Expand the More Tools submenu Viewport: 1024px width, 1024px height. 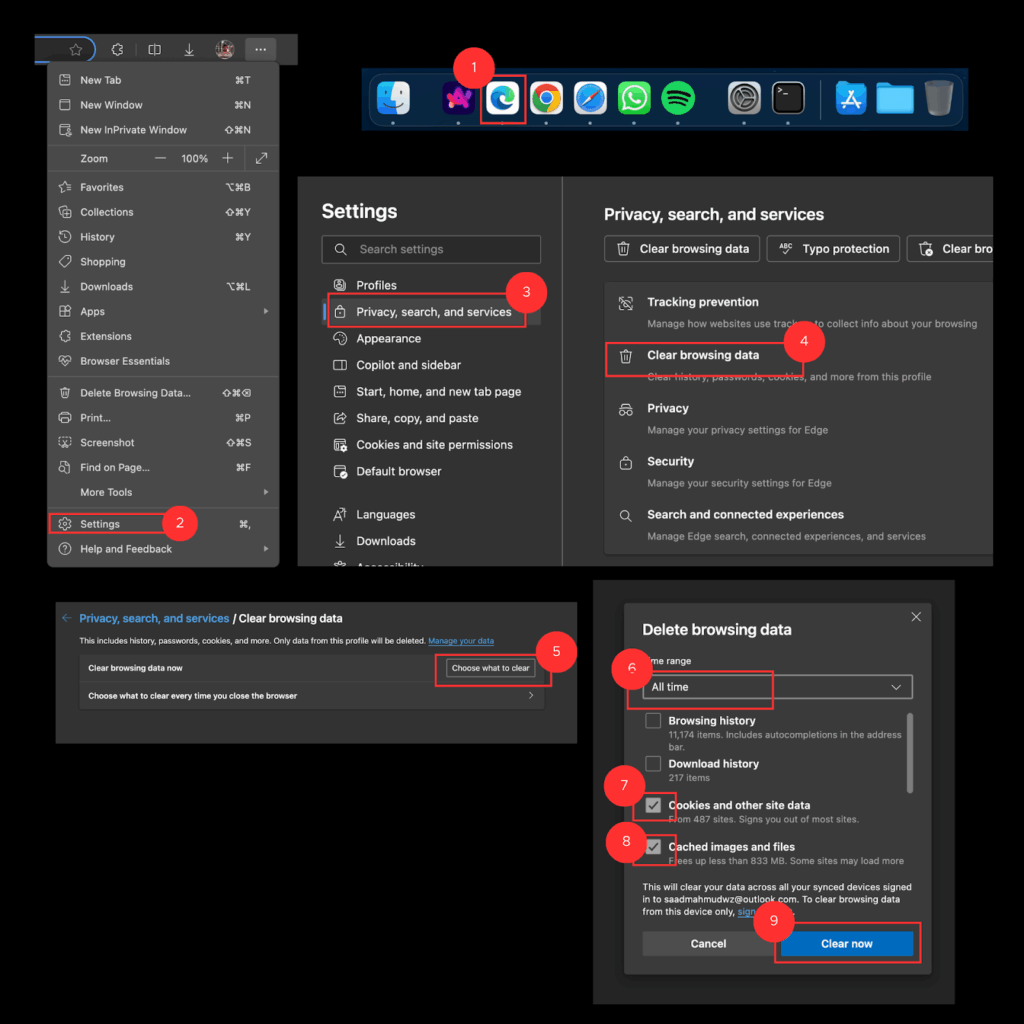266,492
